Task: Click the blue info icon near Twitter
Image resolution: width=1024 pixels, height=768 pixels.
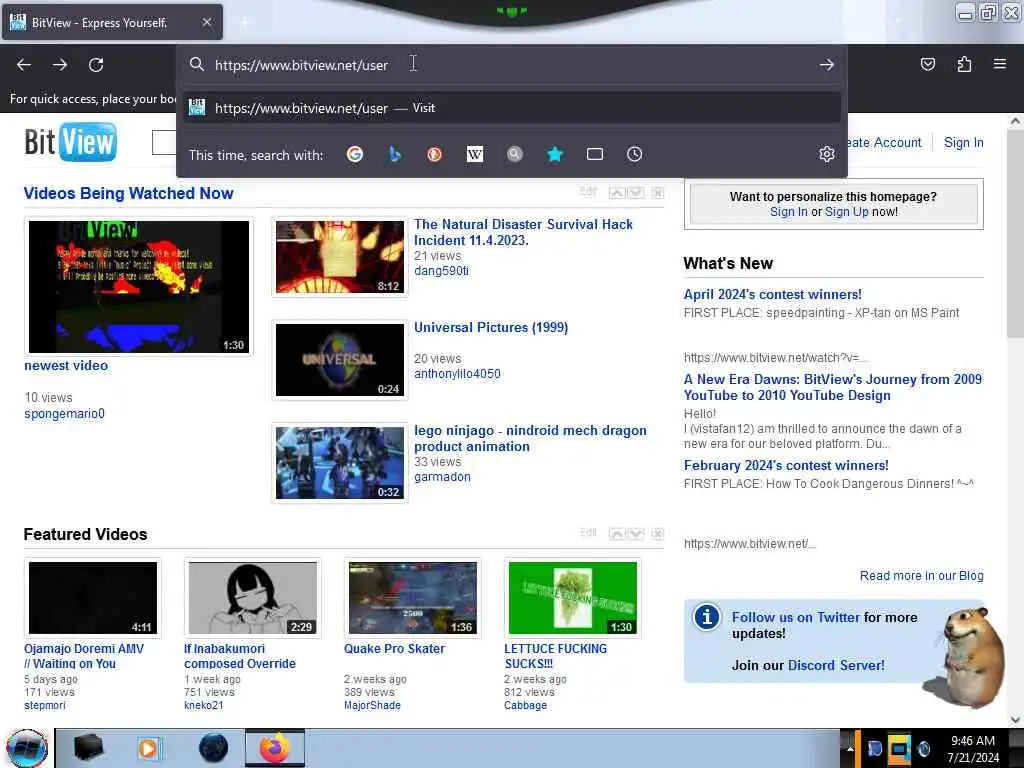Action: tap(707, 617)
